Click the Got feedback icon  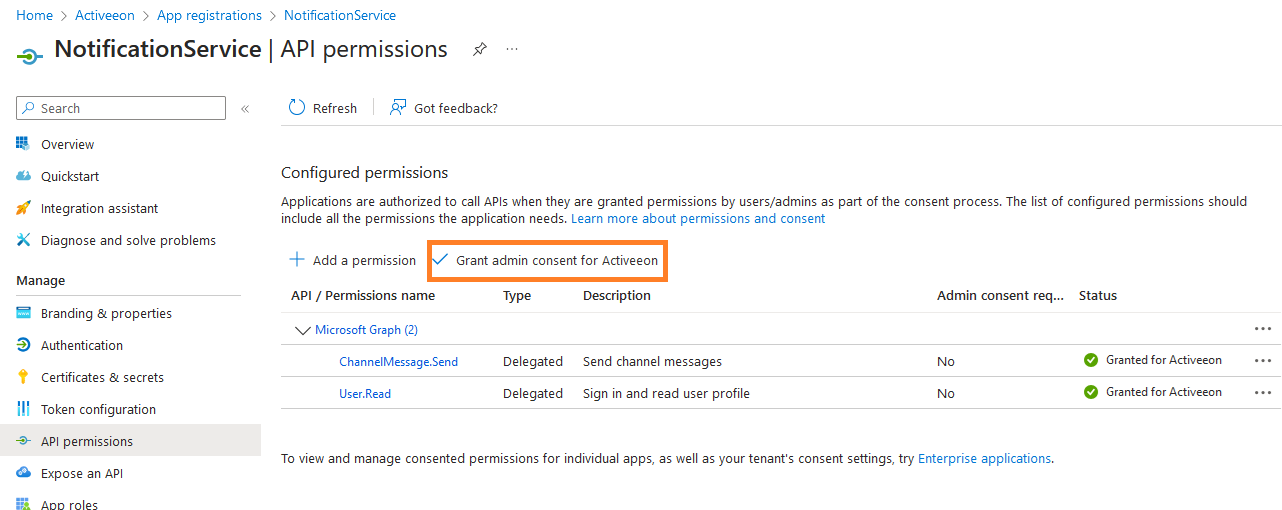398,108
